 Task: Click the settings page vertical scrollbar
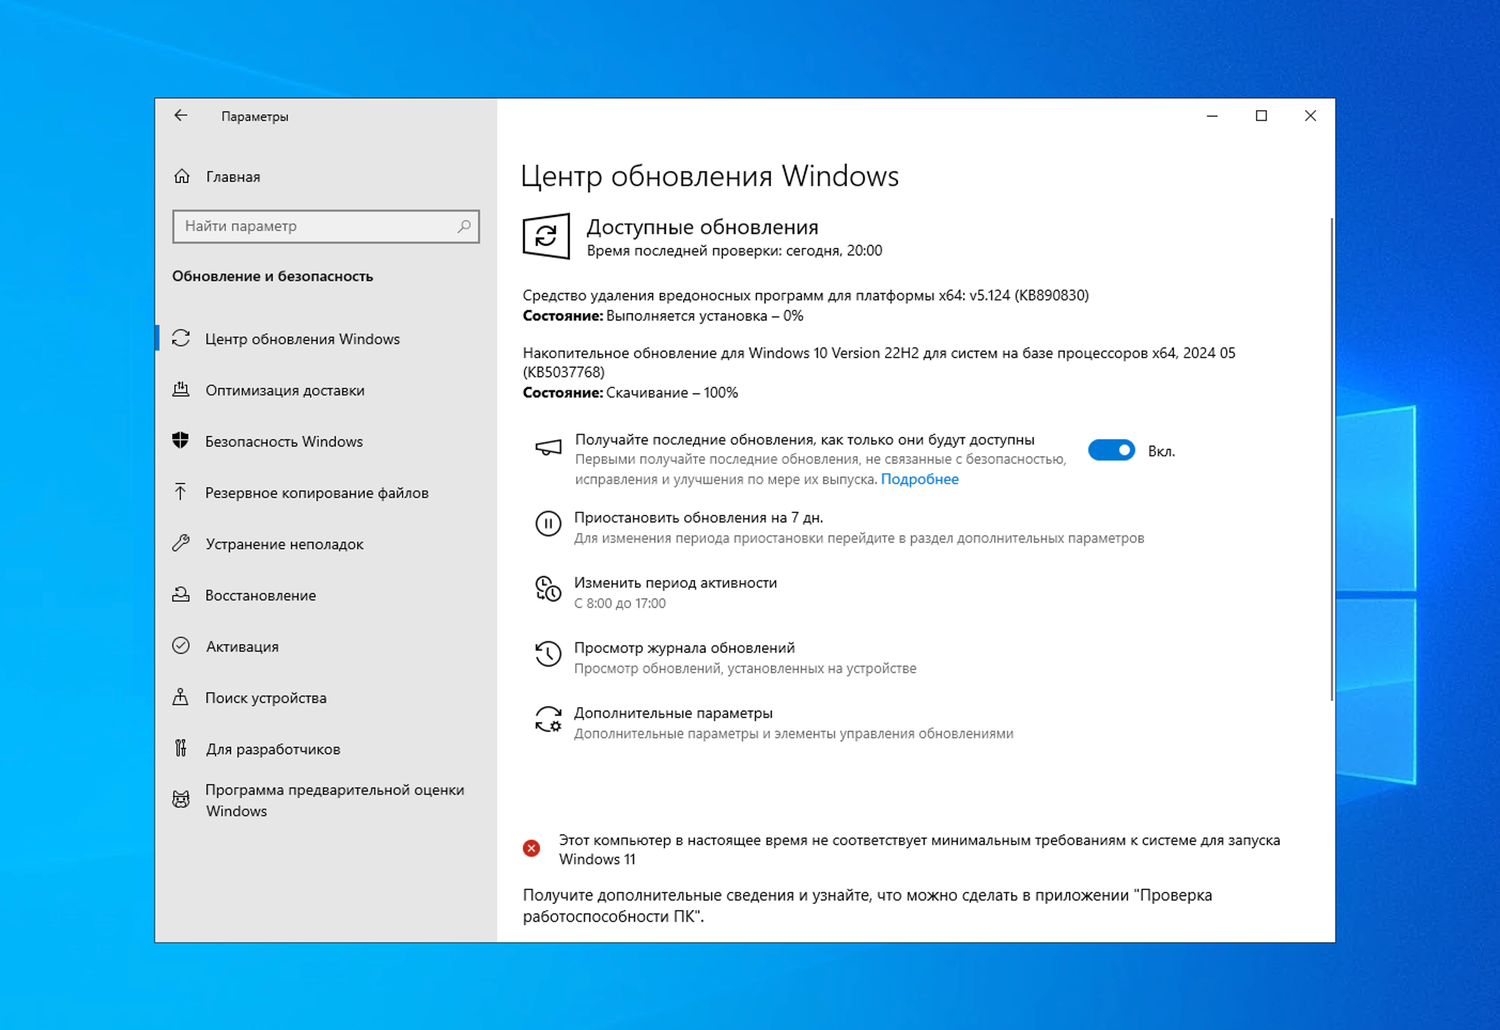click(x=1331, y=459)
